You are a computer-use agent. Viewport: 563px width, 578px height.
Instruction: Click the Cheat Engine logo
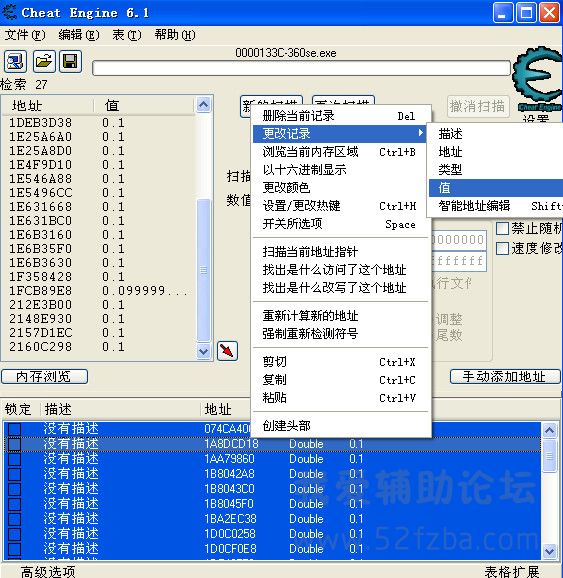click(x=538, y=79)
